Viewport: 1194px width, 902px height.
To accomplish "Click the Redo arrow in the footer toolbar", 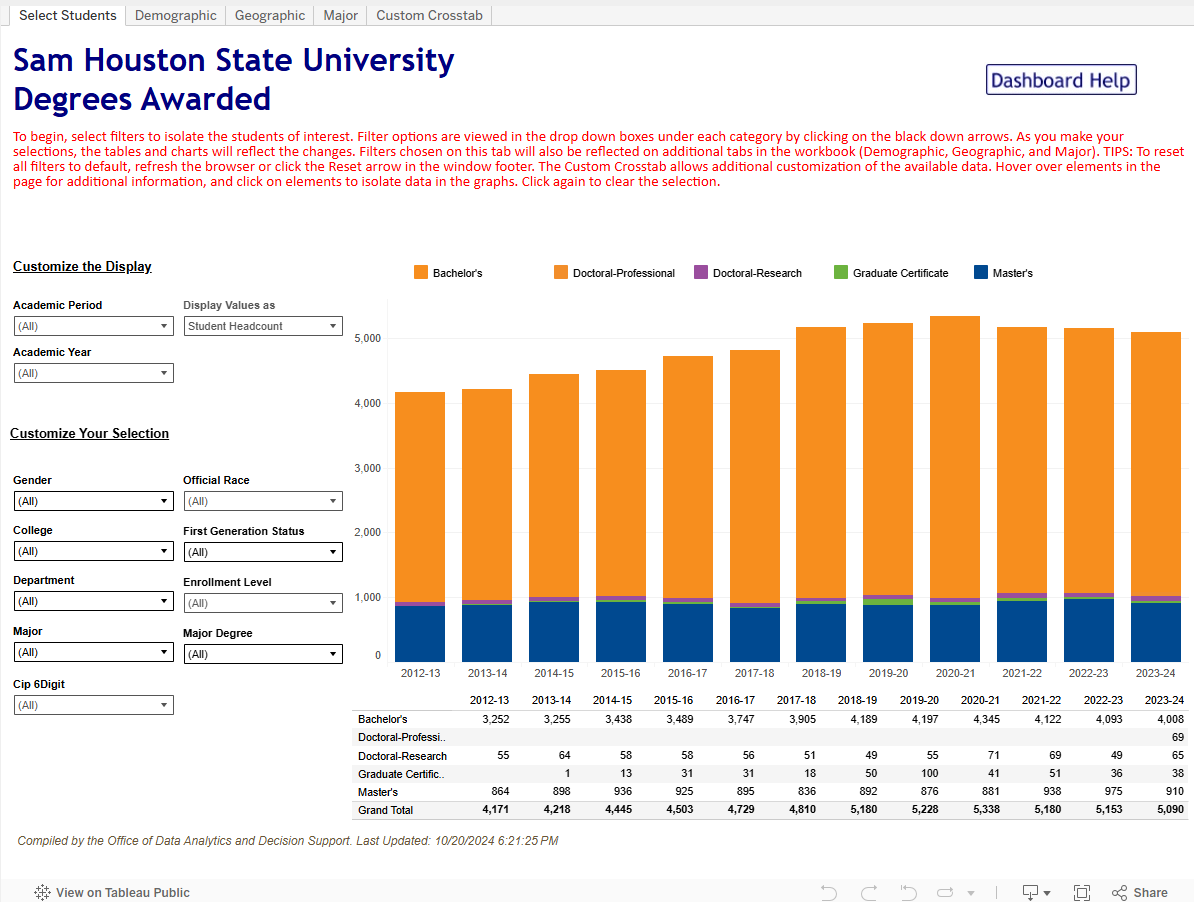I will point(868,892).
